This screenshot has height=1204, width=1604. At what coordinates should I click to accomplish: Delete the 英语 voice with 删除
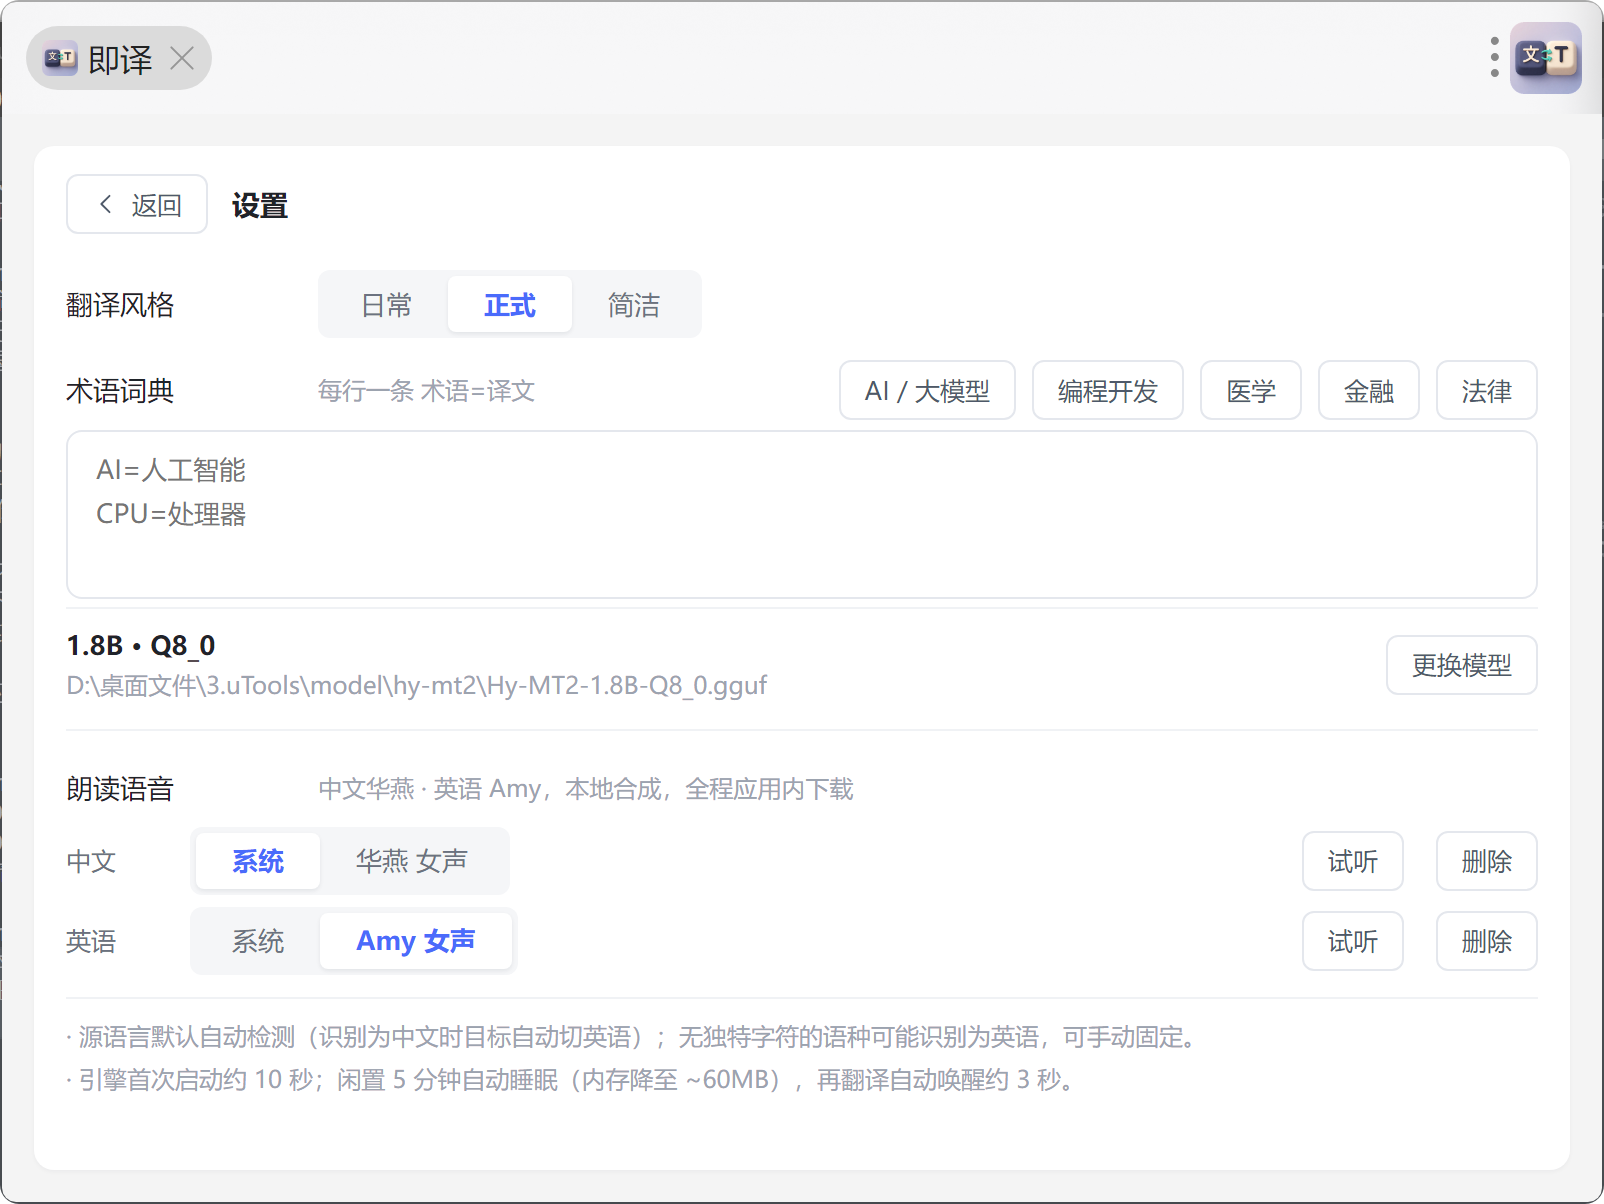coord(1487,941)
